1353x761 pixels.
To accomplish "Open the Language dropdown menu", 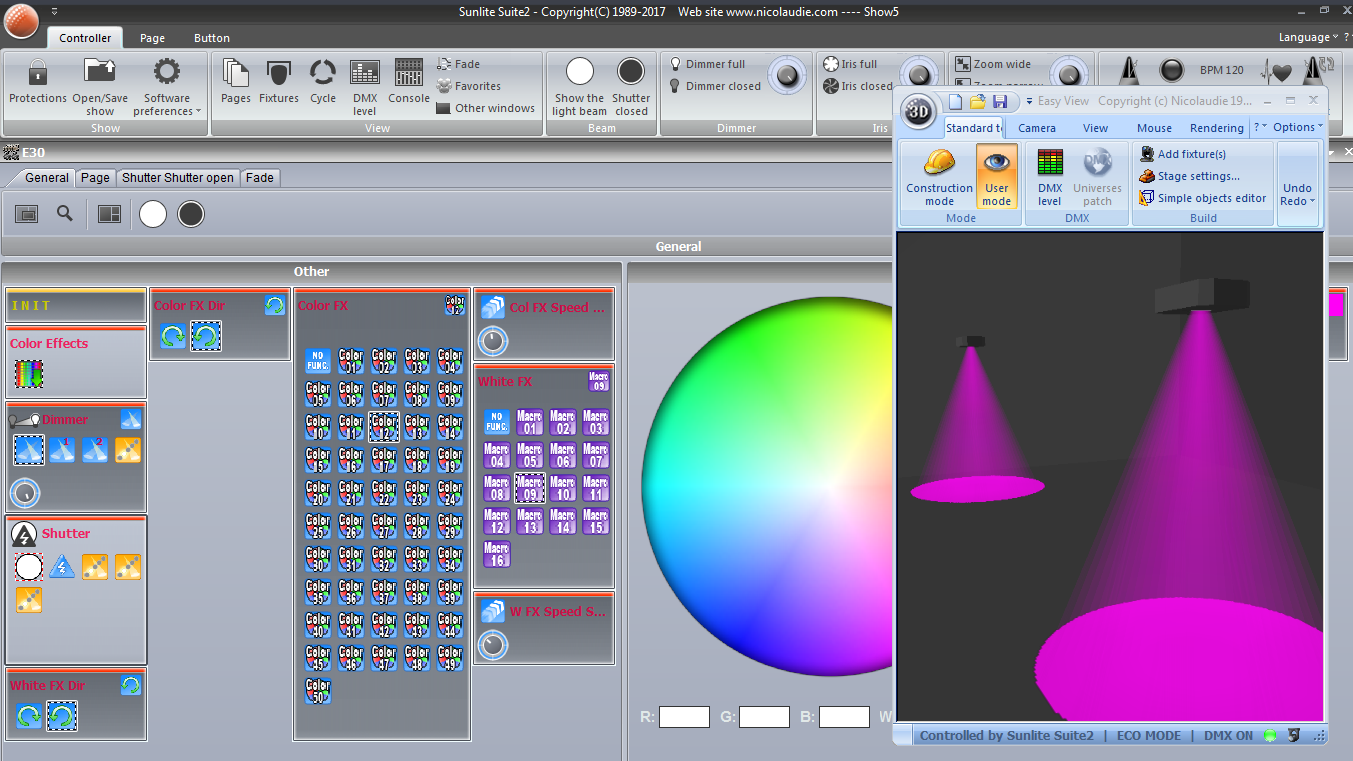I will pyautogui.click(x=1308, y=37).
